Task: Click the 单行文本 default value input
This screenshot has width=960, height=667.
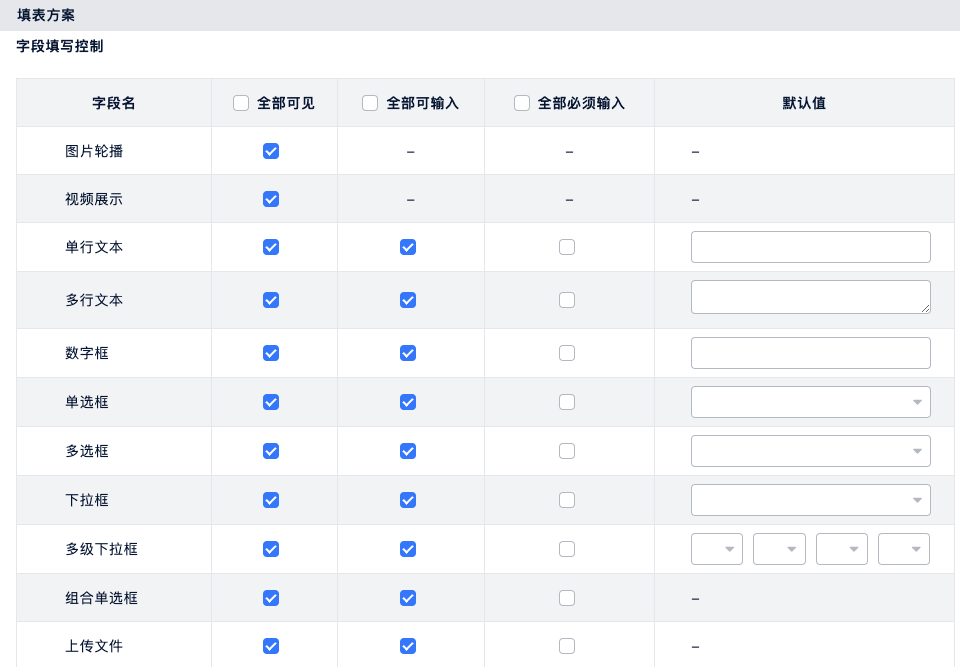Action: coord(810,247)
